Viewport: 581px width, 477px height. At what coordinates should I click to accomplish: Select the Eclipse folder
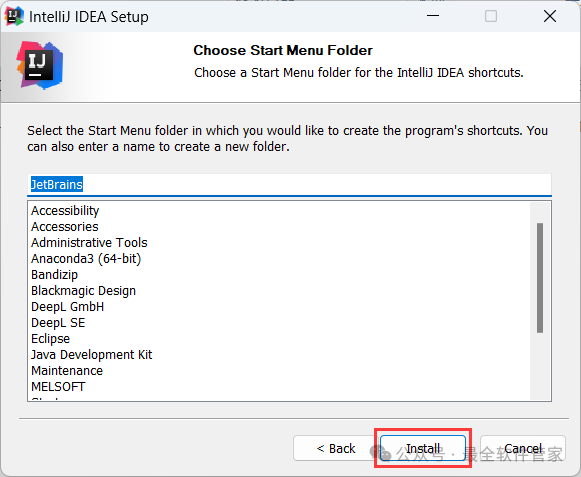pyautogui.click(x=50, y=338)
